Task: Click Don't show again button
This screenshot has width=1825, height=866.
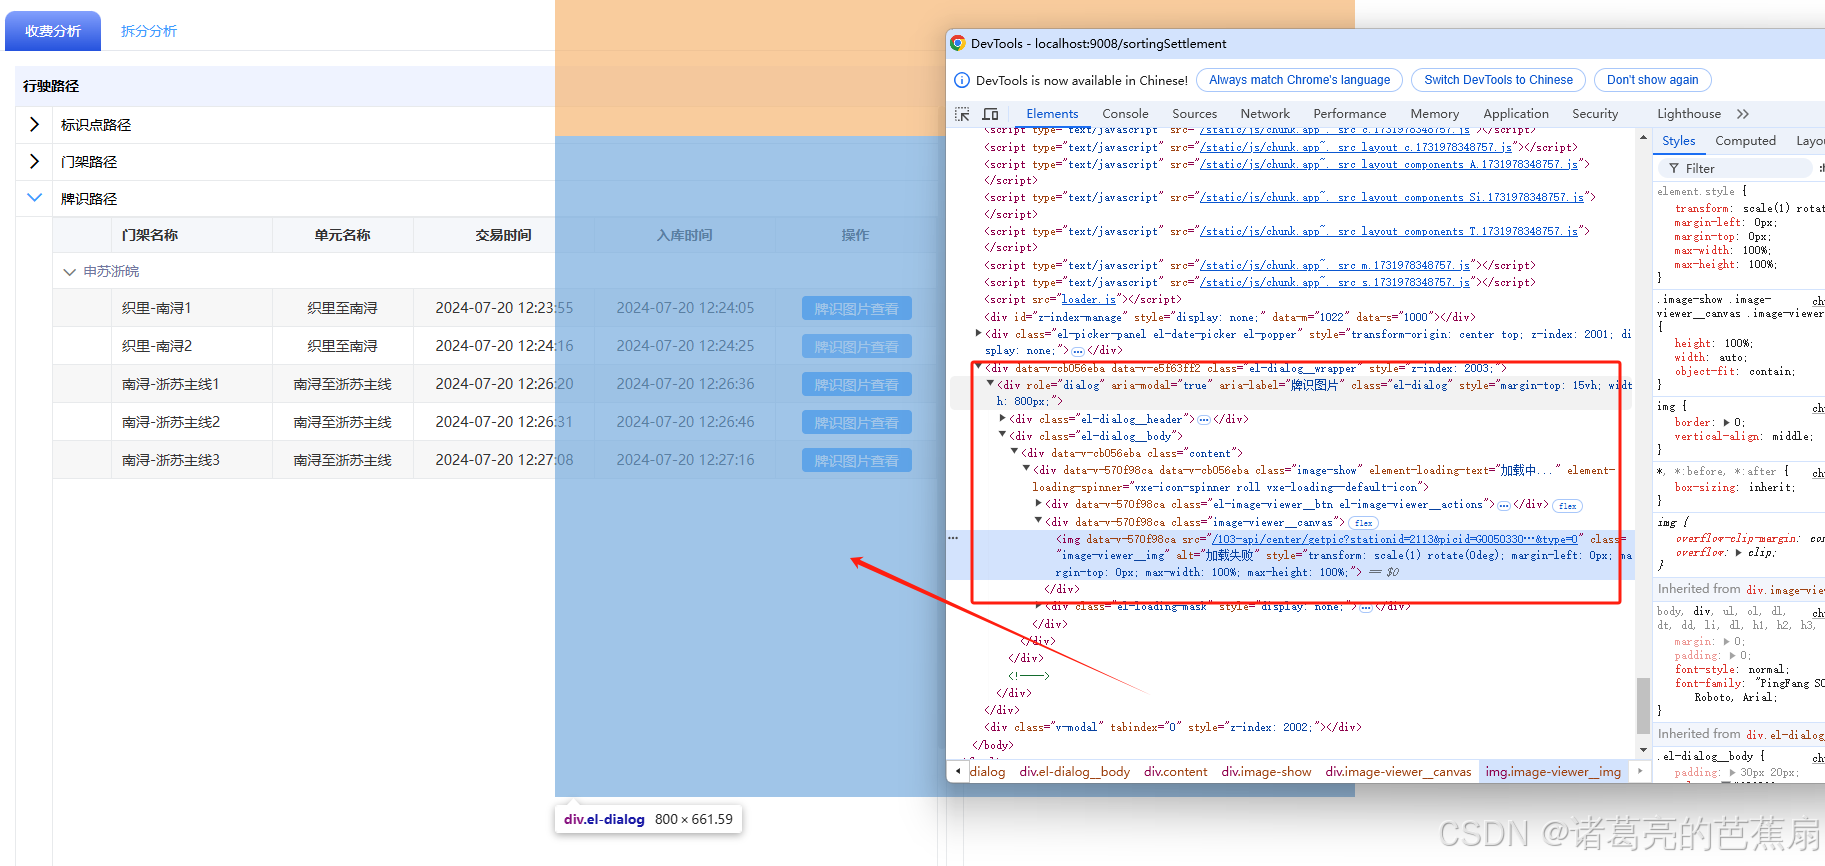Action: point(1652,80)
